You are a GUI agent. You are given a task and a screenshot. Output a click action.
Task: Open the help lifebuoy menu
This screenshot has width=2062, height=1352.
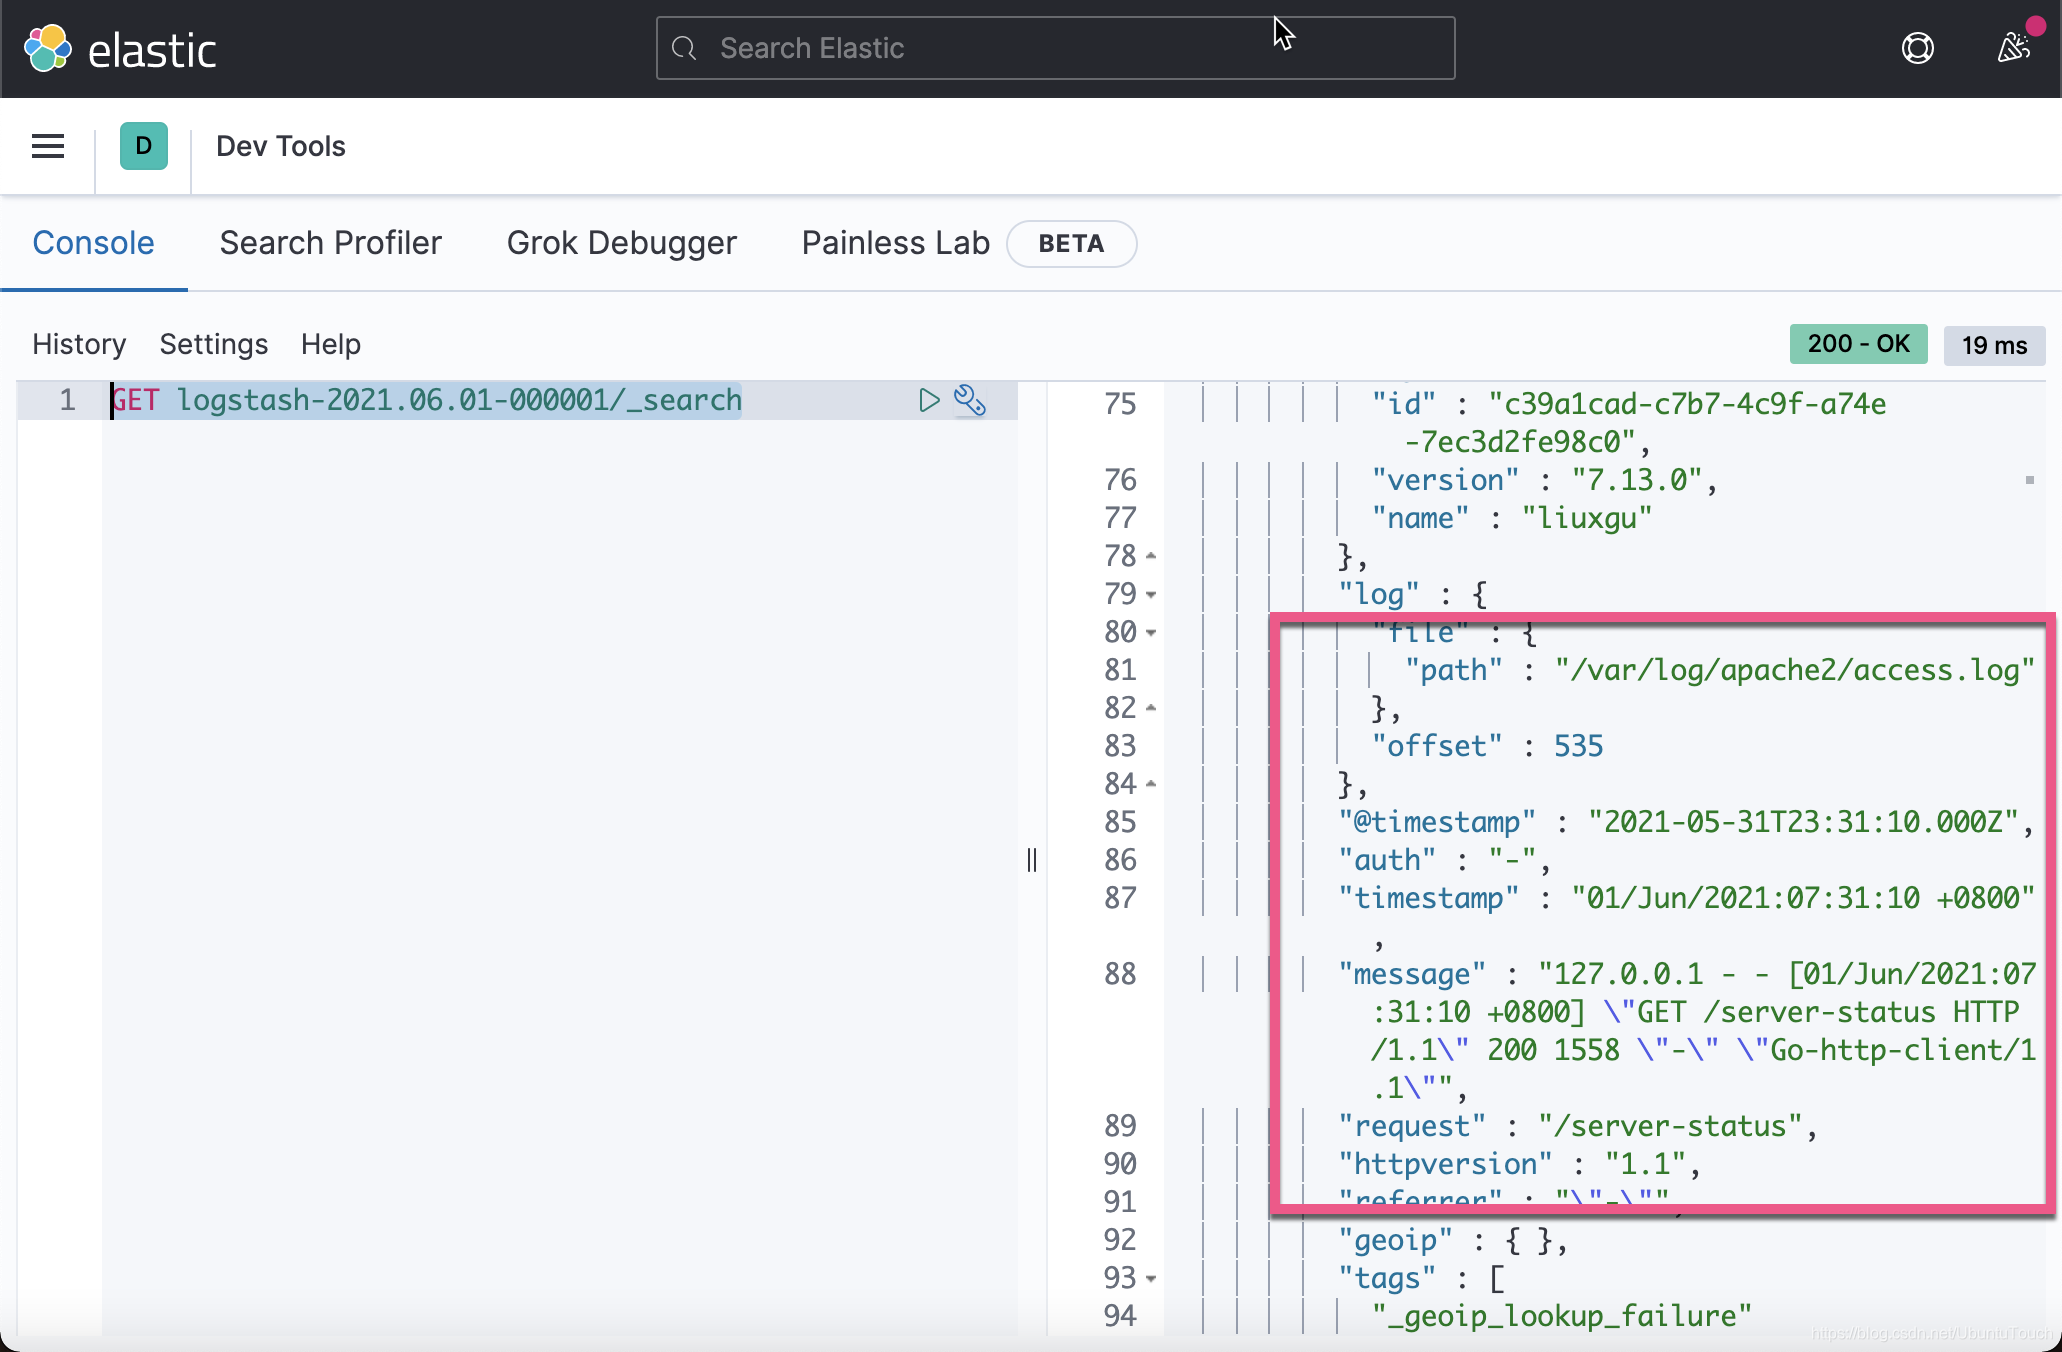click(1917, 48)
